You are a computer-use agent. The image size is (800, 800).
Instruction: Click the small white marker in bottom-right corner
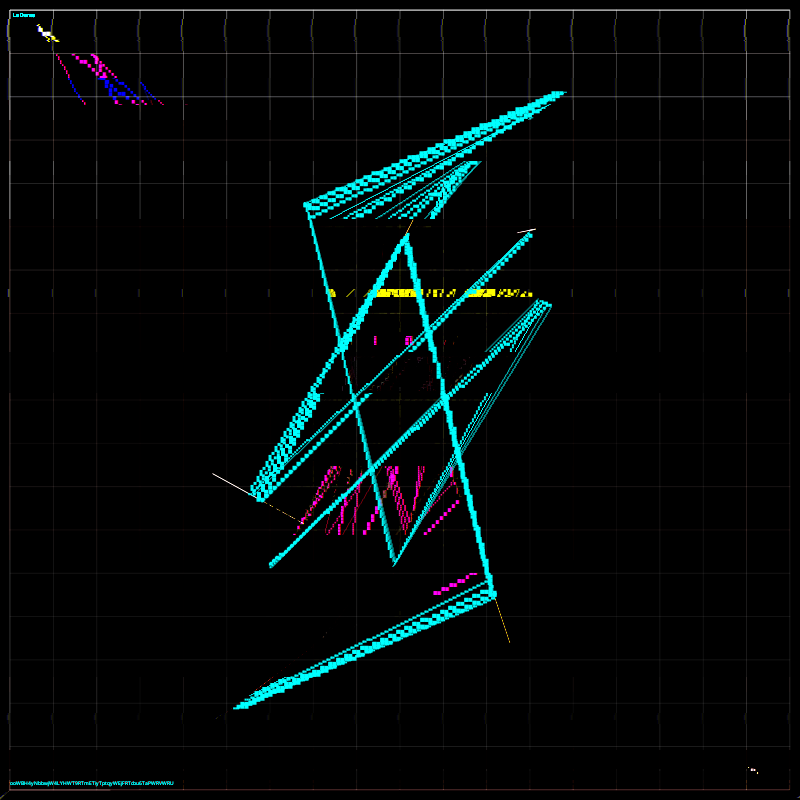tap(753, 770)
